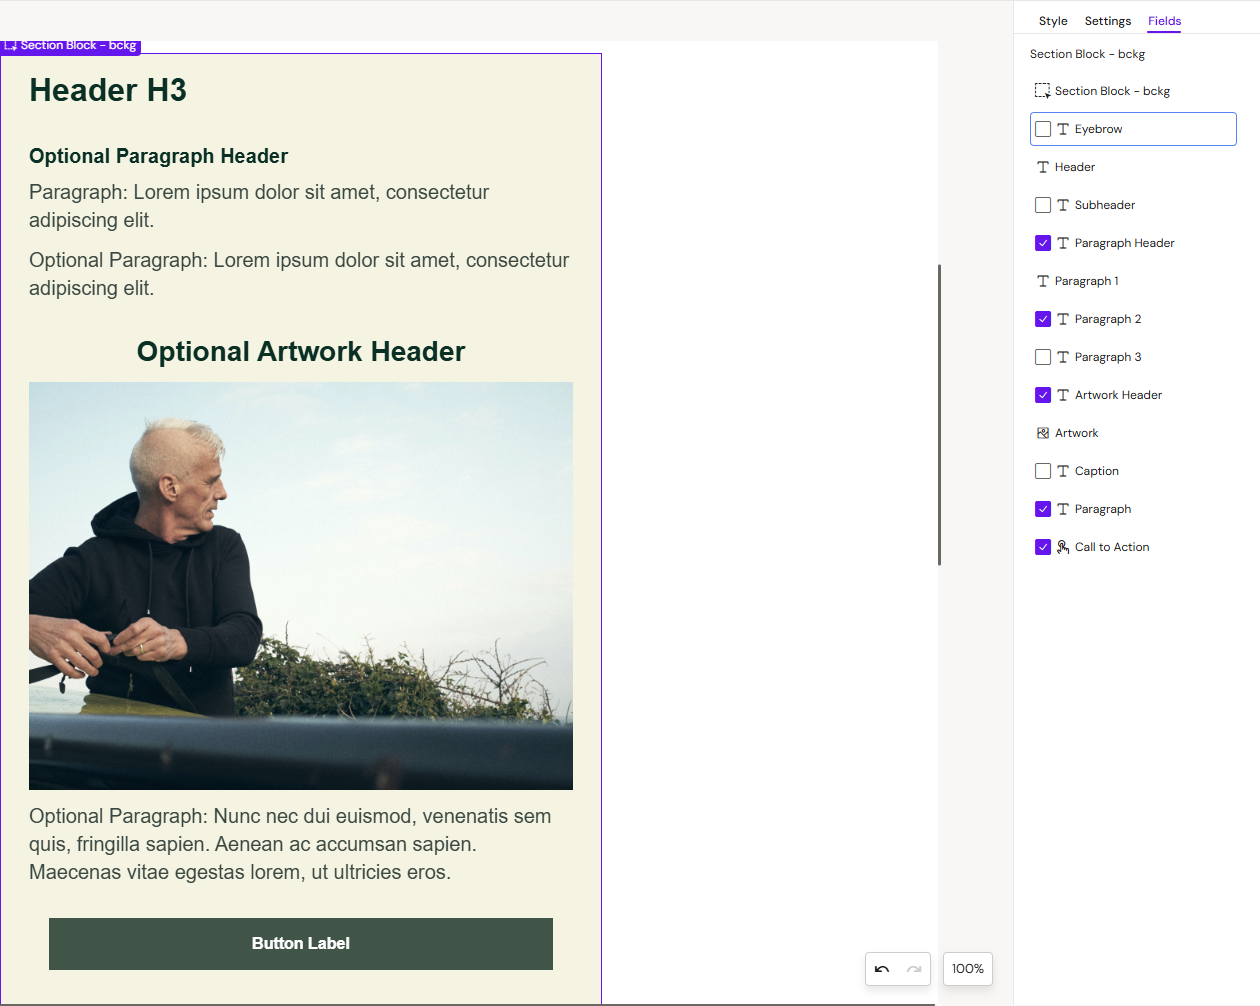The image size is (1260, 1006).
Task: Turn on the Paragraph 3 checkbox
Action: 1043,357
